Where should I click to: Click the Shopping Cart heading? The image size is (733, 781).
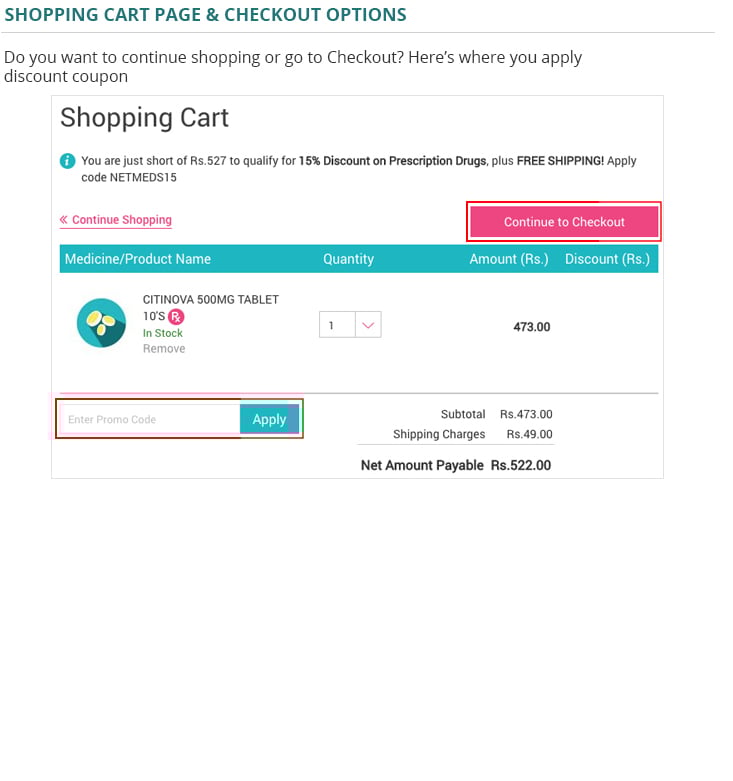[145, 118]
